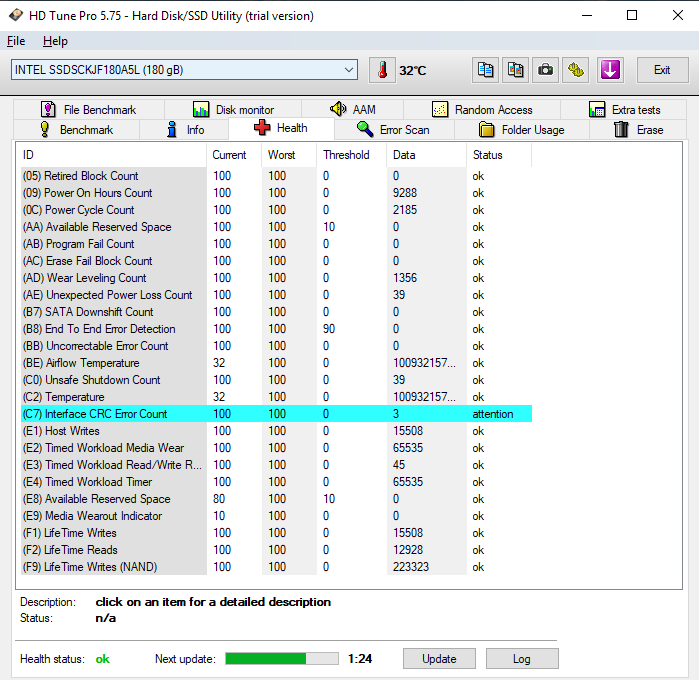Open the Help menu
The image size is (699, 680).
click(x=55, y=41)
